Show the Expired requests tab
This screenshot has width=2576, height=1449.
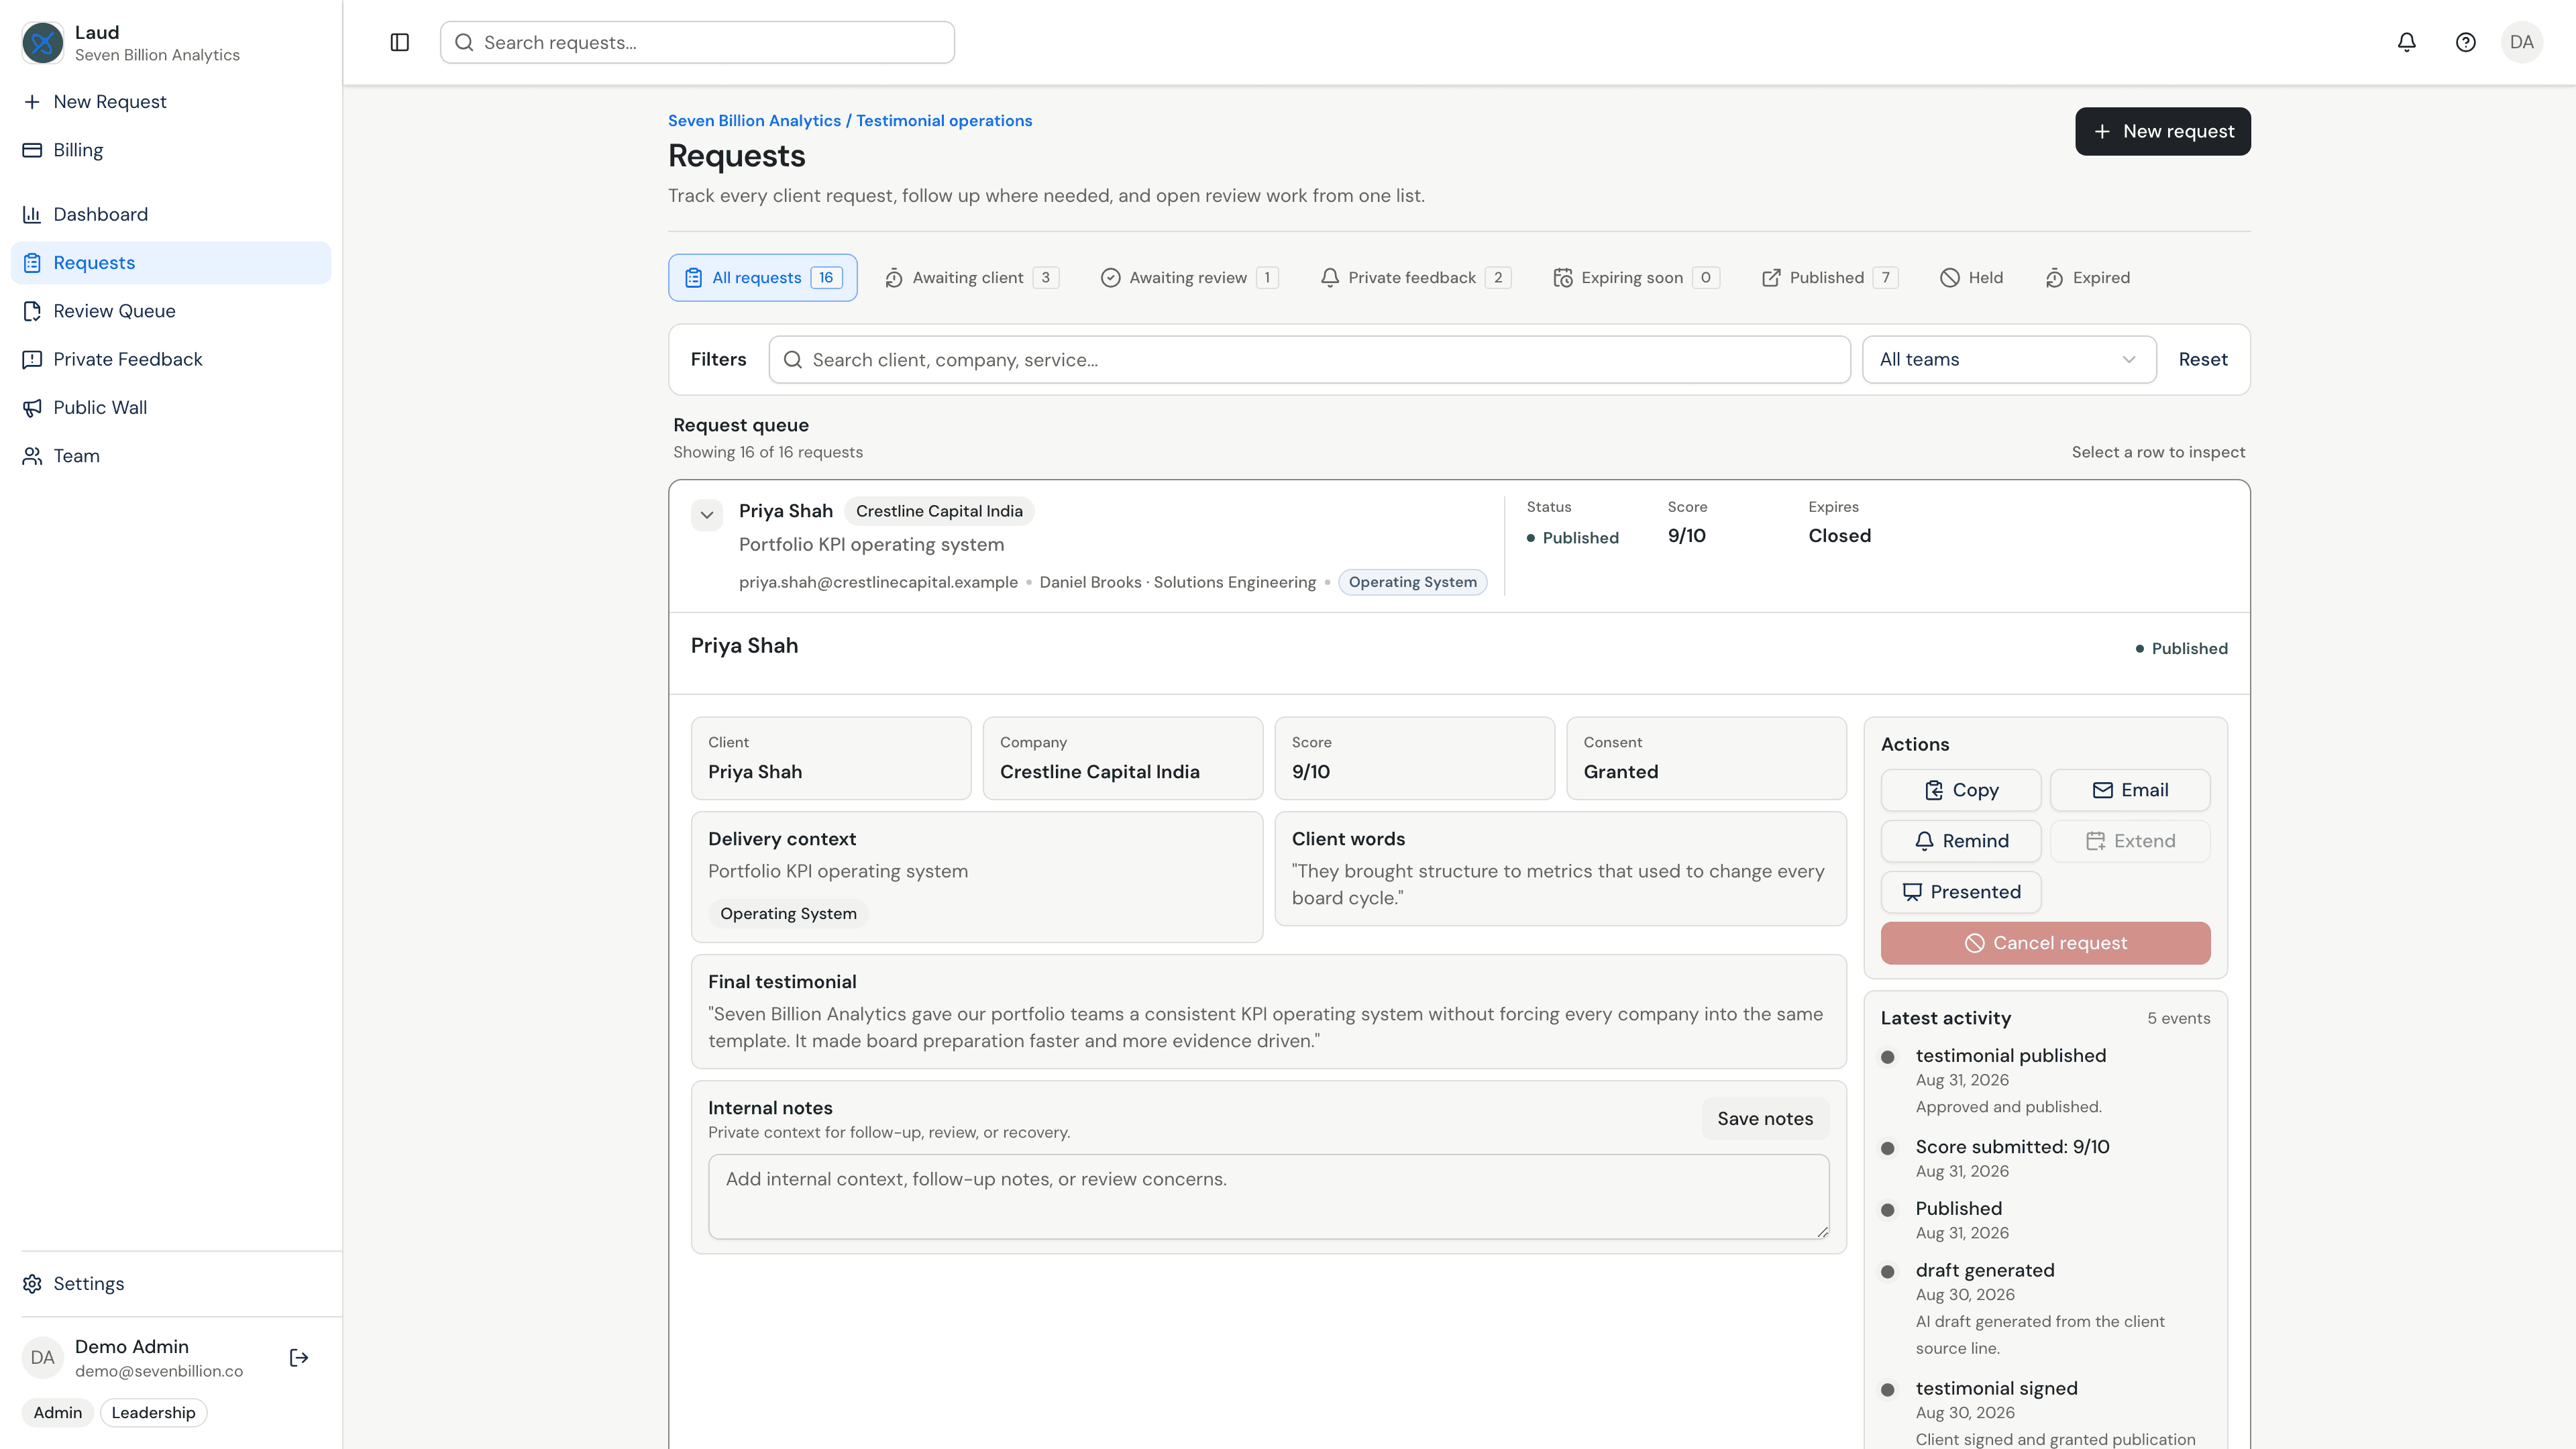point(2087,278)
